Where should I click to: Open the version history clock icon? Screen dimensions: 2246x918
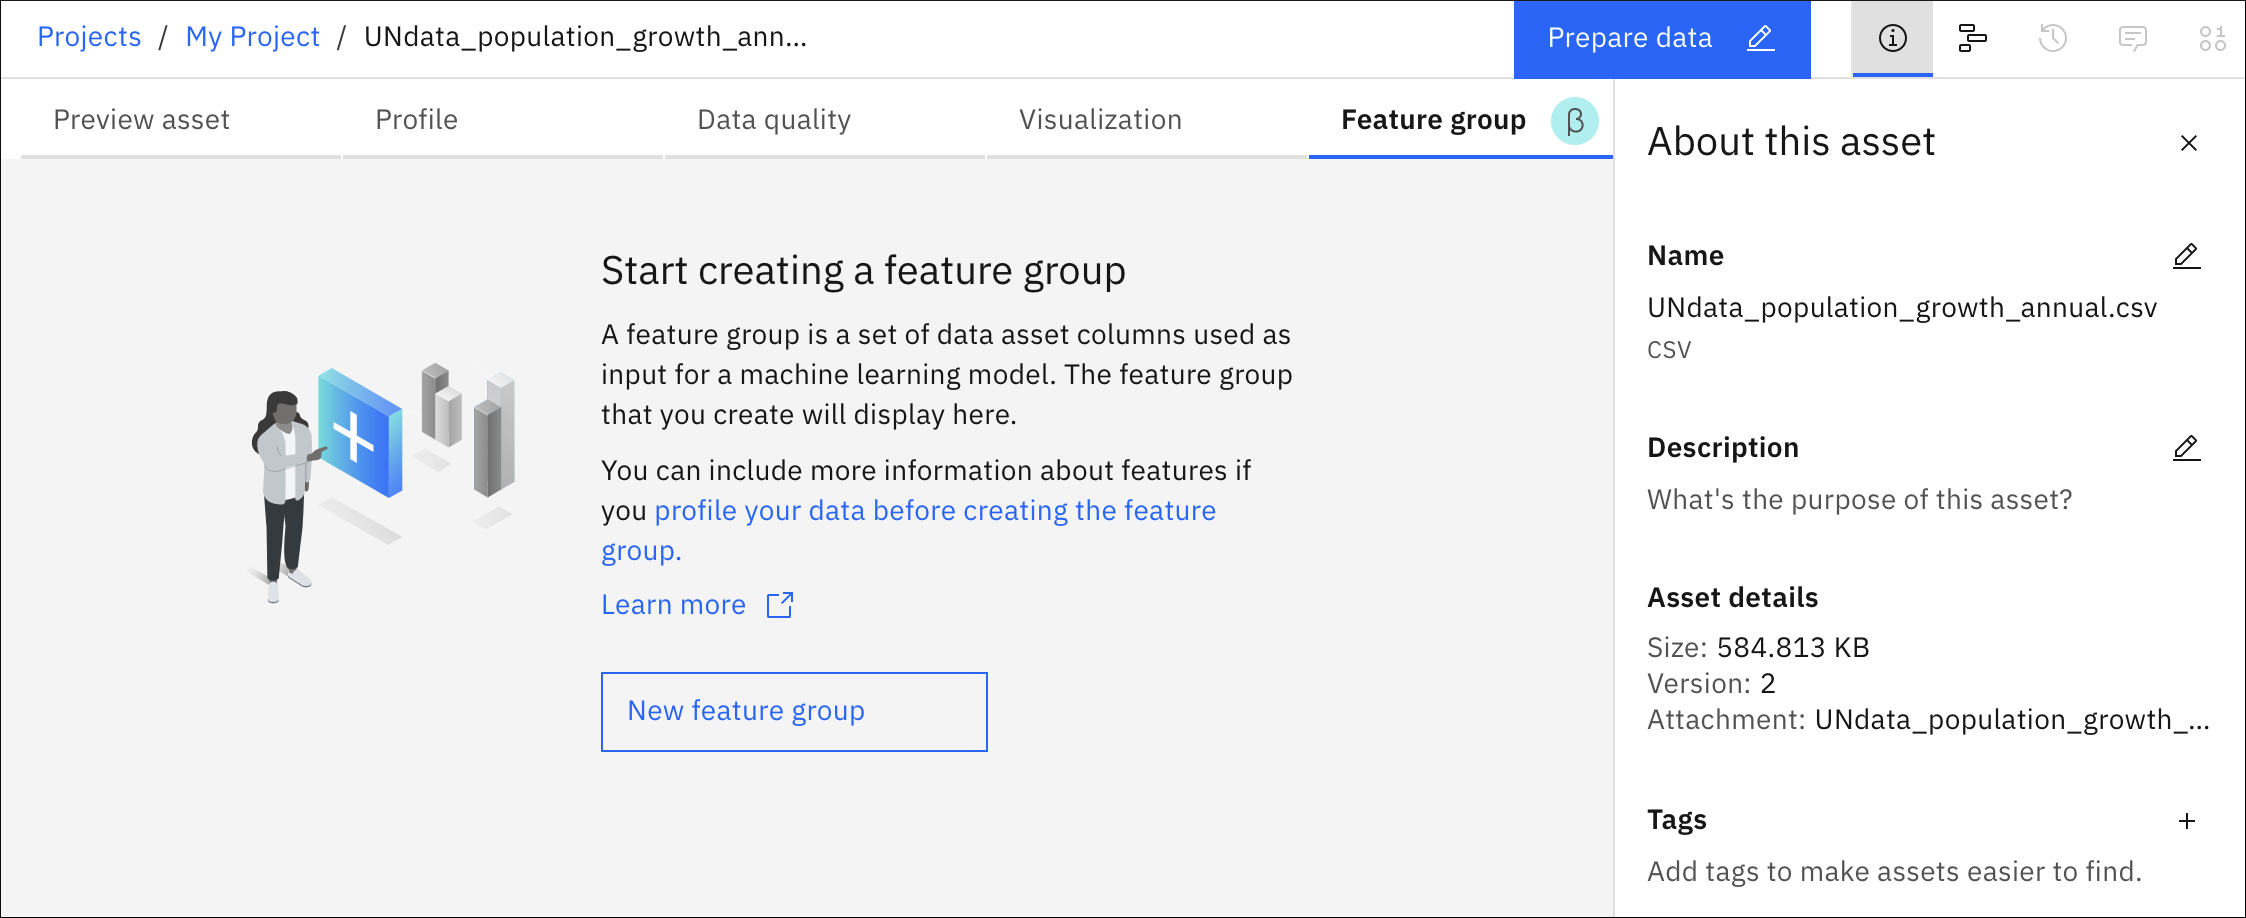coord(2052,38)
